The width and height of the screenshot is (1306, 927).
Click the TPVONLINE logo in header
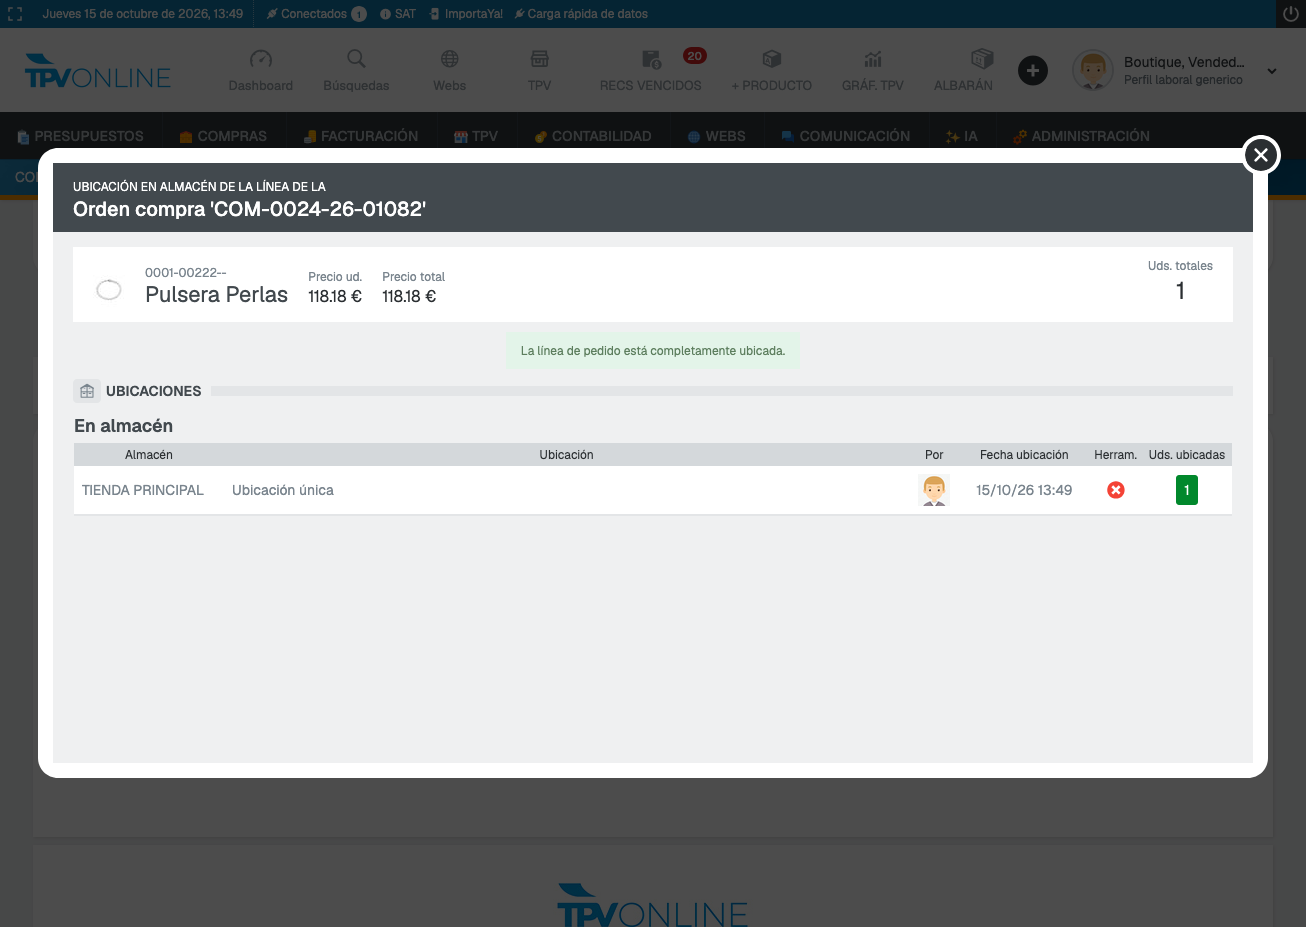pyautogui.click(x=98, y=71)
